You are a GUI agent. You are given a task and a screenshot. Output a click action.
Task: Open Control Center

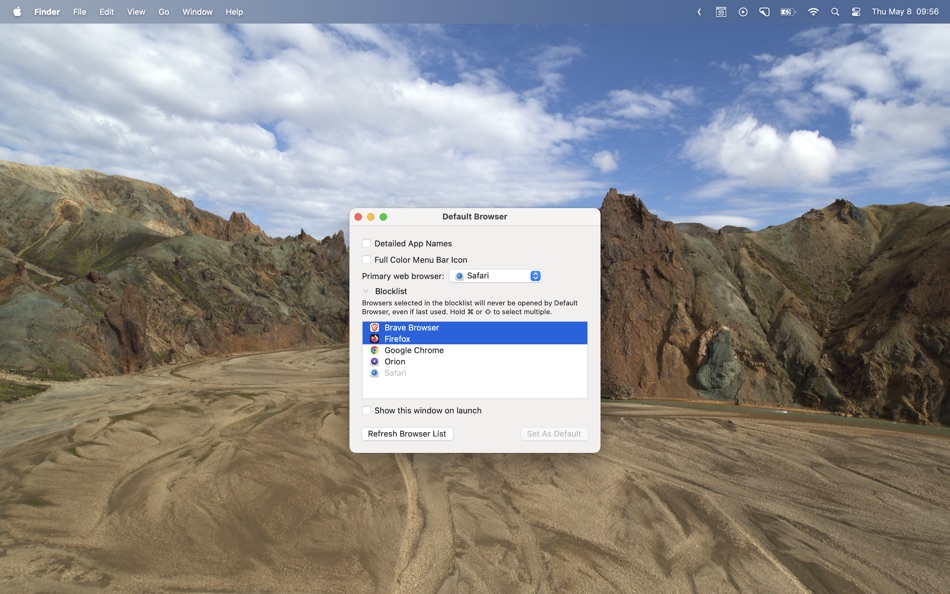(x=855, y=12)
